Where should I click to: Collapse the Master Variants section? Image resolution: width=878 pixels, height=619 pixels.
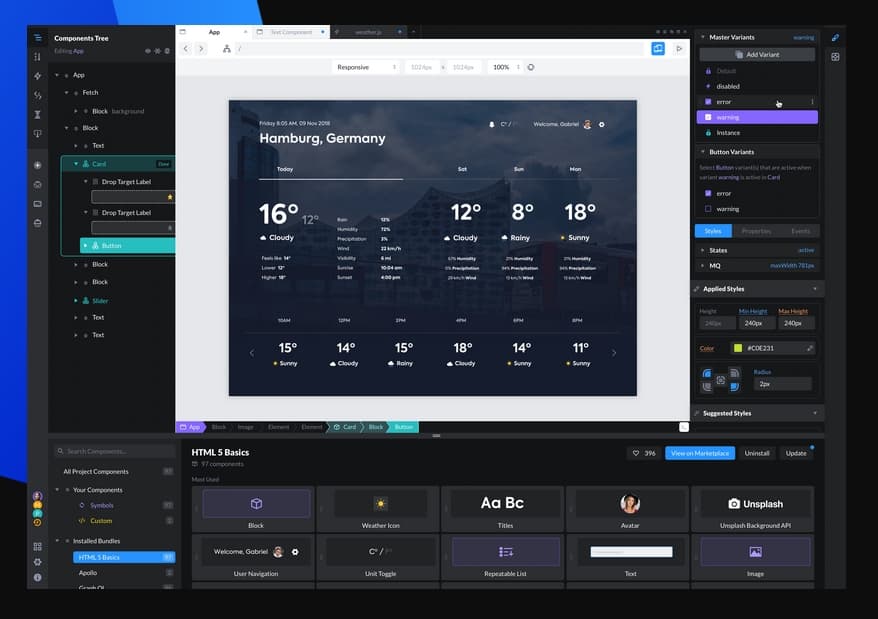pyautogui.click(x=703, y=37)
